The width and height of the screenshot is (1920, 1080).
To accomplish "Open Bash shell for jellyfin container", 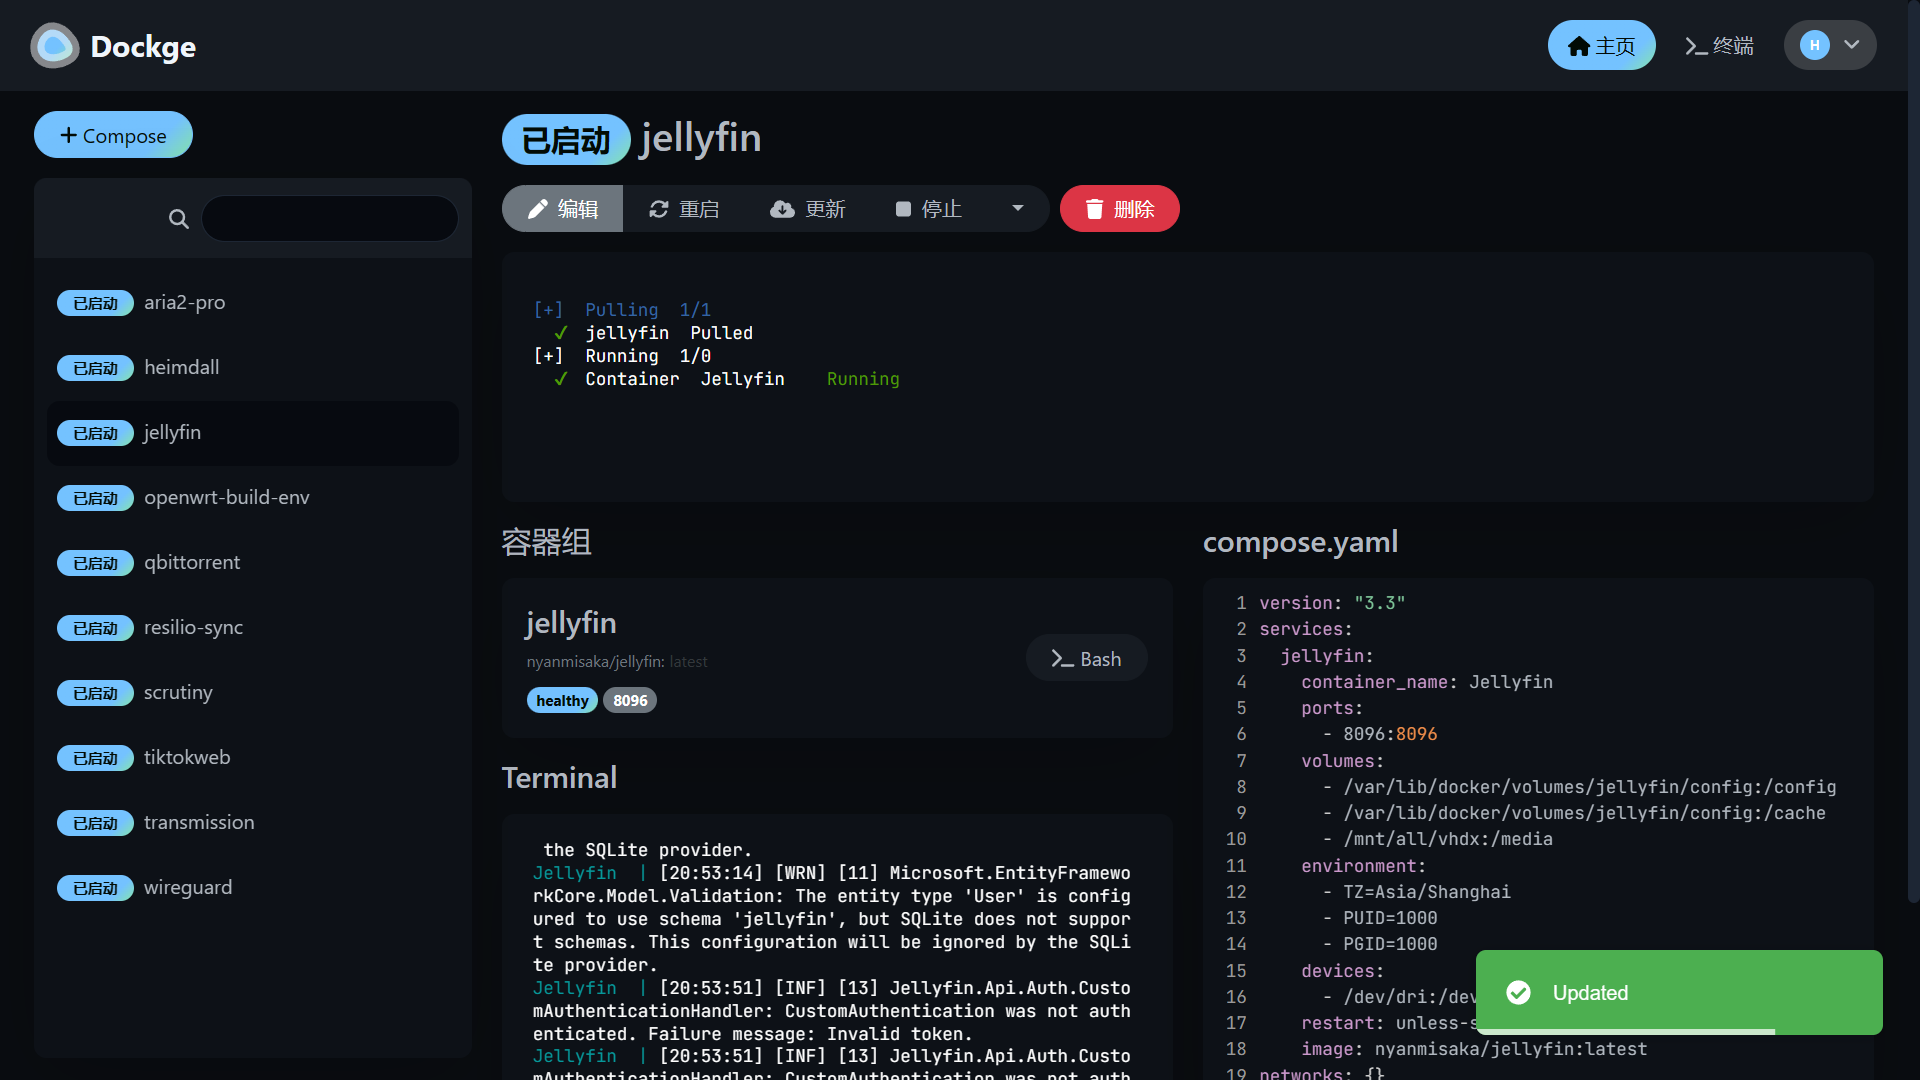I will (1087, 659).
